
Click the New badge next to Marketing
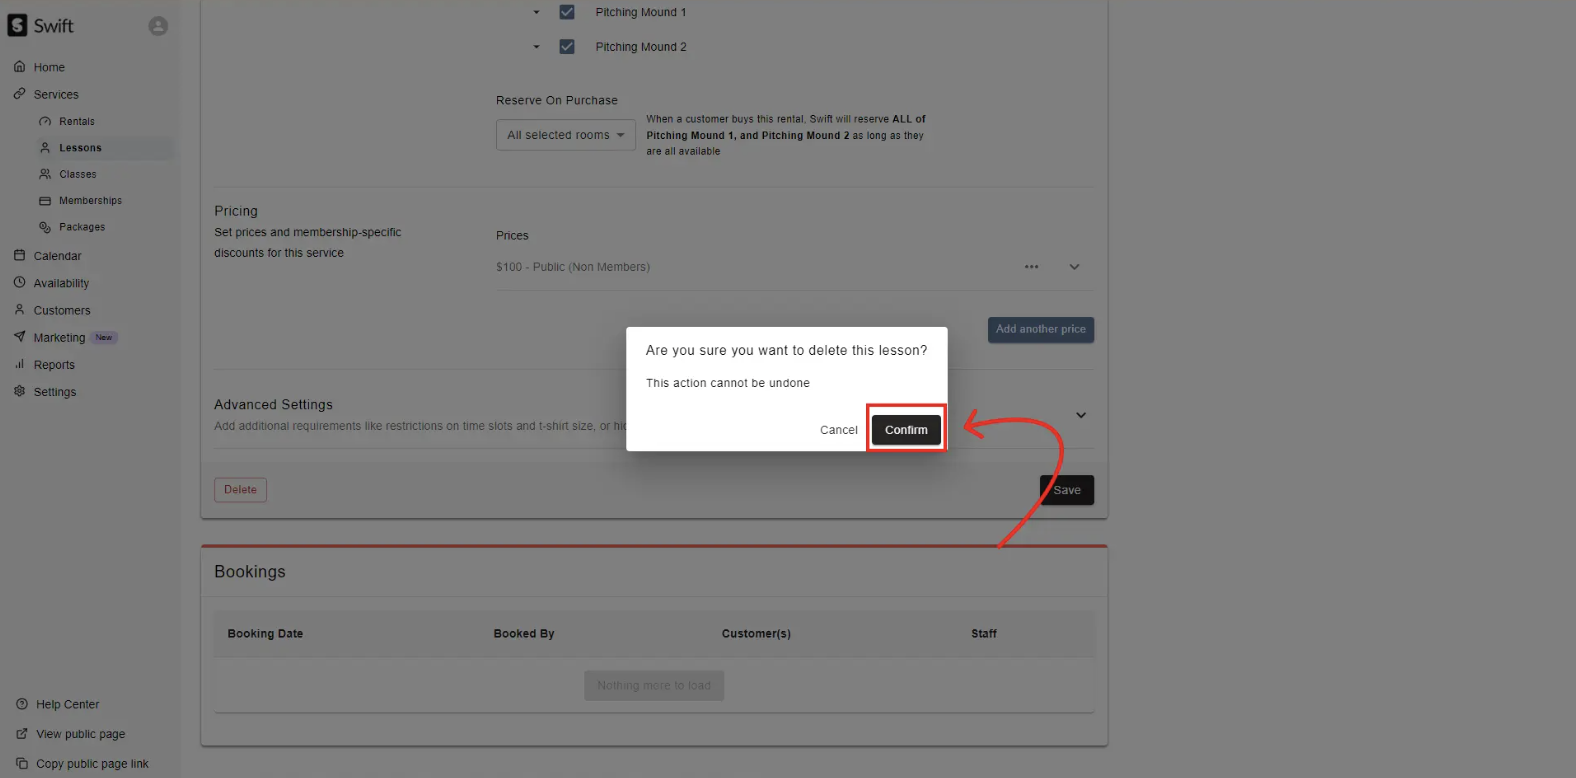tap(104, 338)
